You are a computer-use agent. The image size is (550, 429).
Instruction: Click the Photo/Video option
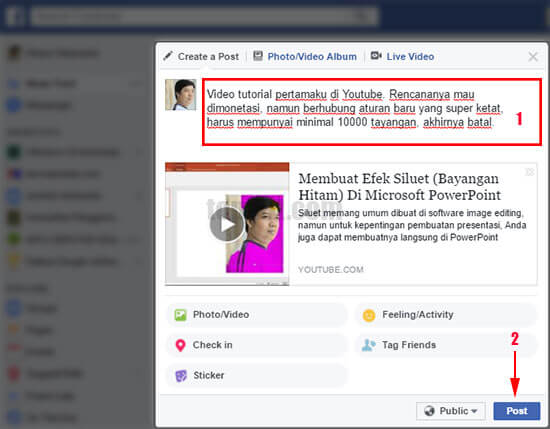[256, 315]
